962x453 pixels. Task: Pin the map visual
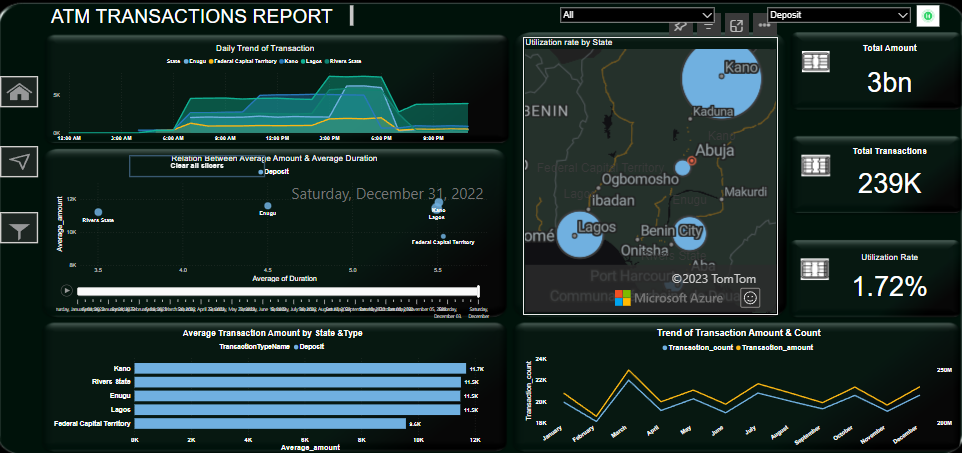pos(680,26)
